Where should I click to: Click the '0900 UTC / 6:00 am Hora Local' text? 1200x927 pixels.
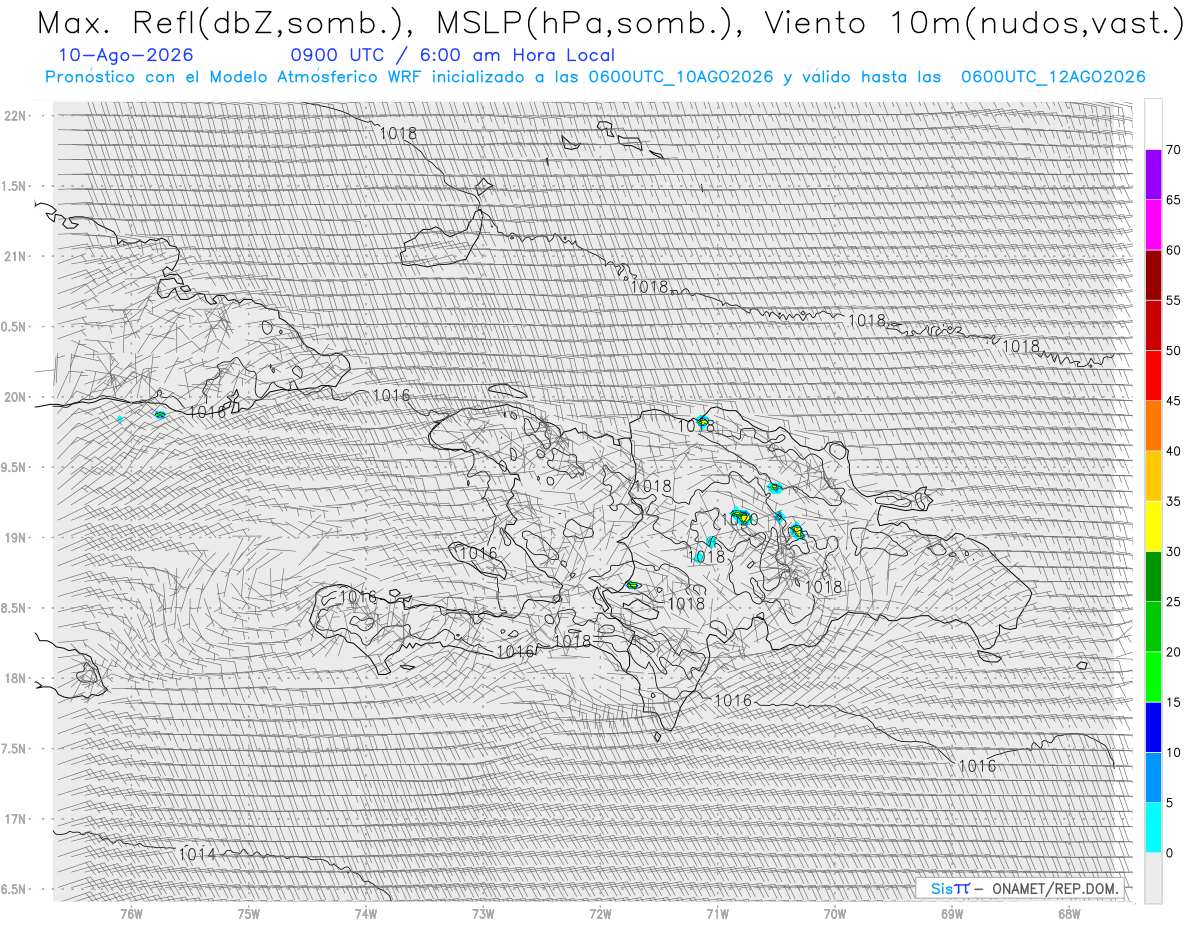coord(453,55)
